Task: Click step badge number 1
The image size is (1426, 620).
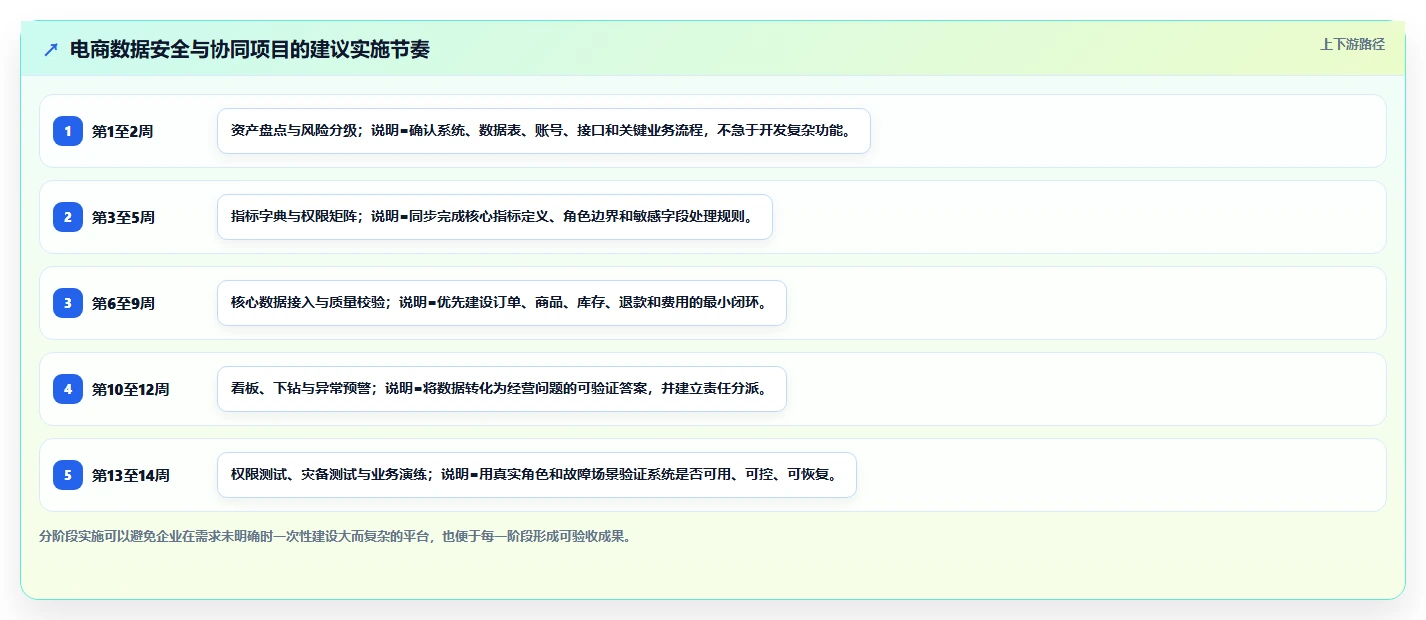Action: (68, 131)
